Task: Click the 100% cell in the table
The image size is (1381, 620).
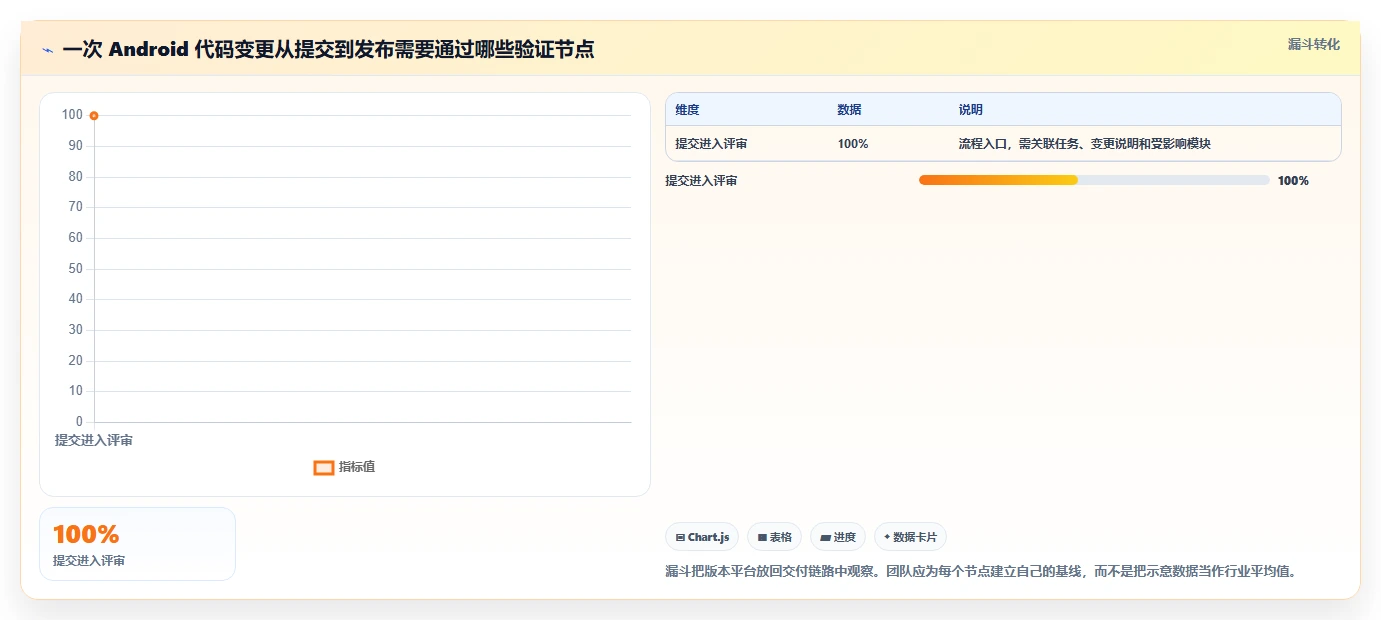Action: 853,144
